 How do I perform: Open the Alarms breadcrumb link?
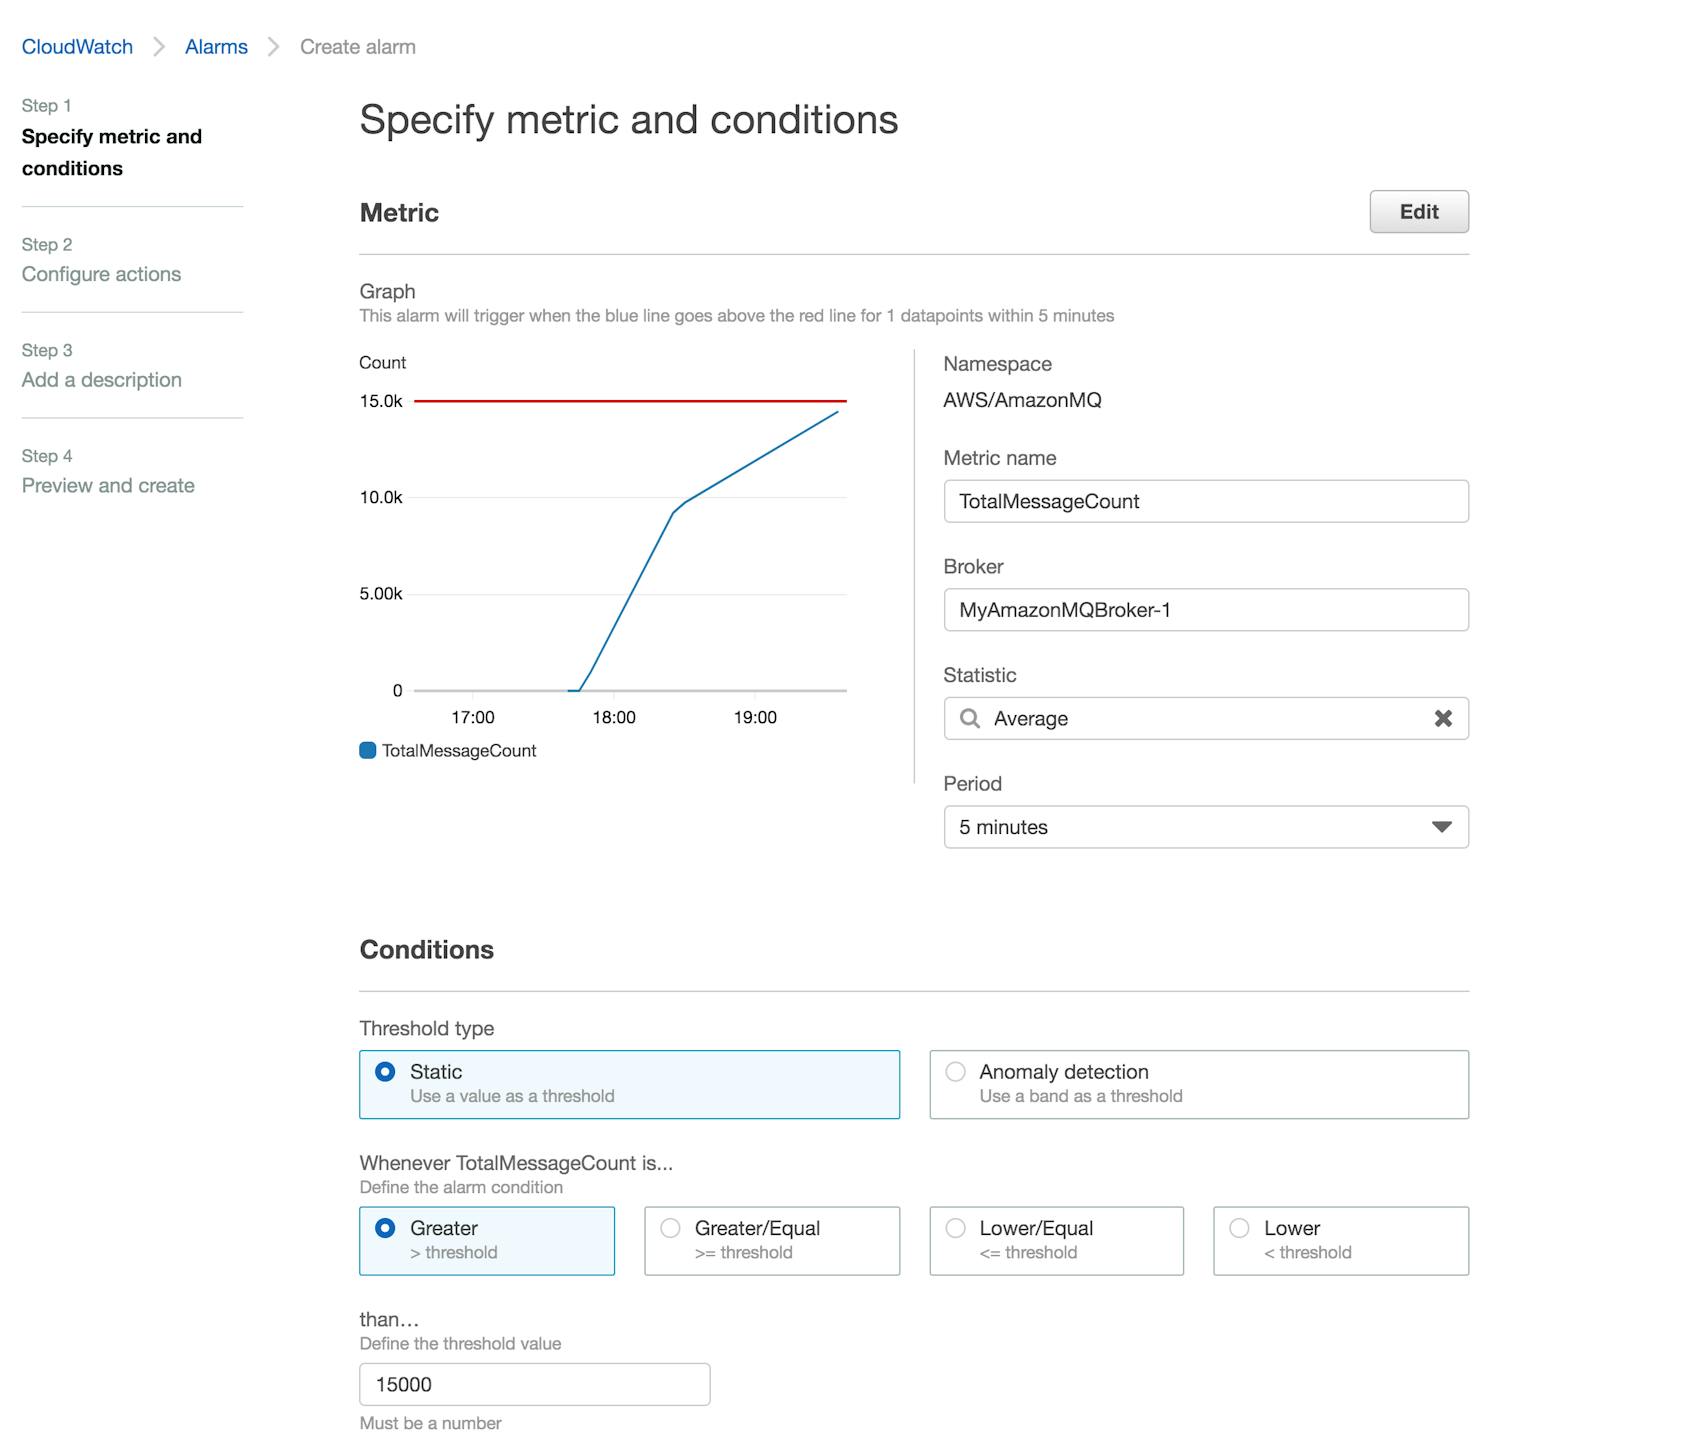point(216,47)
